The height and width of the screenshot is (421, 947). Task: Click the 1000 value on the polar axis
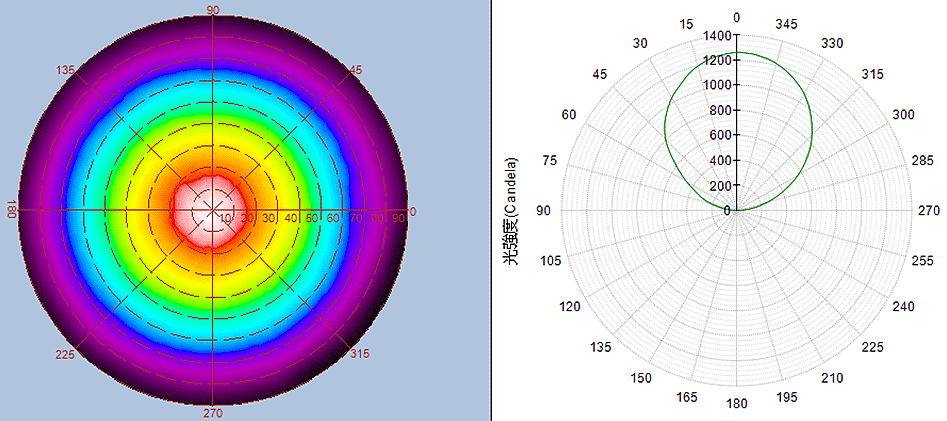coord(717,85)
